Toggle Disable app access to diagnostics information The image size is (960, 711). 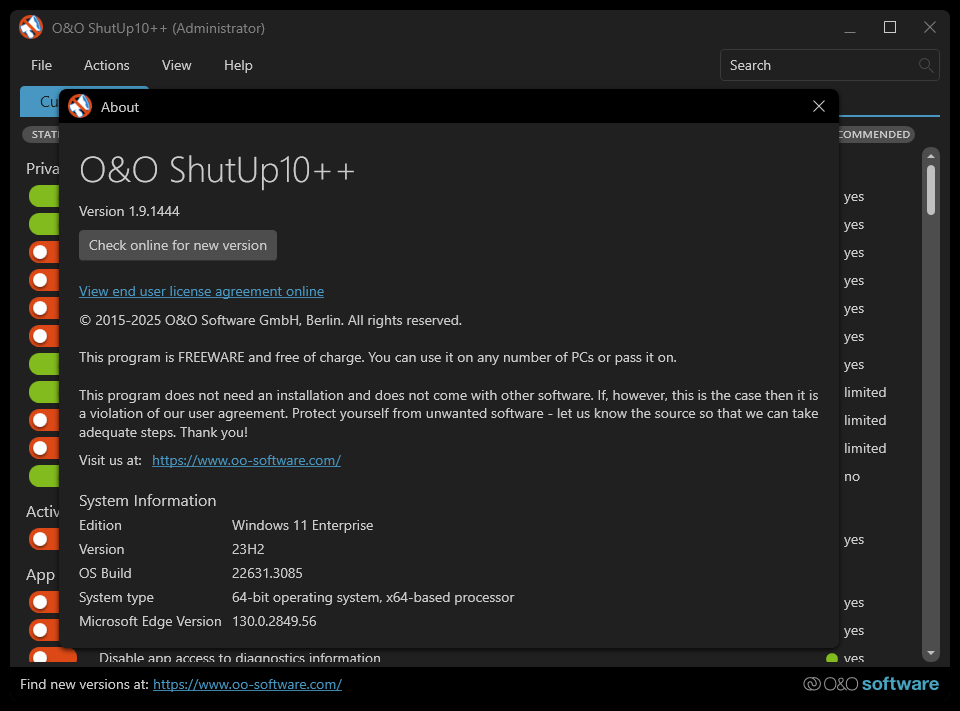click(53, 656)
